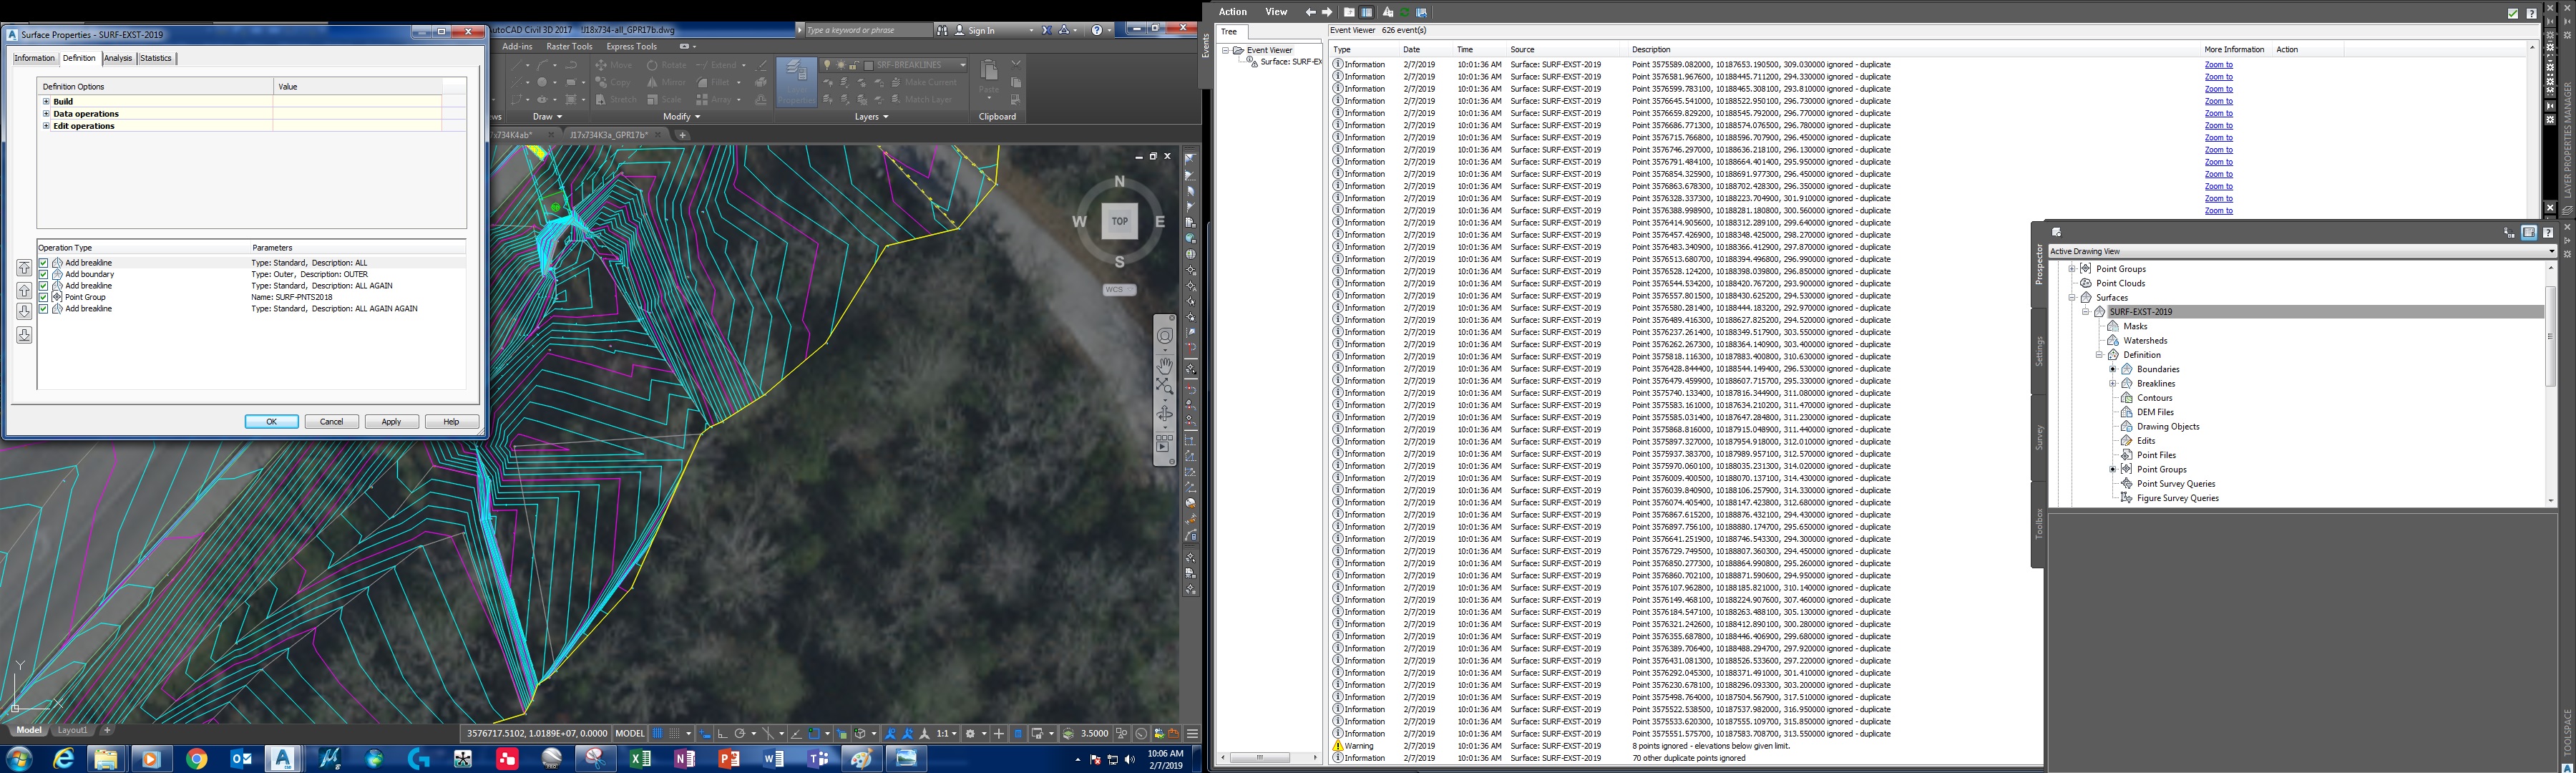Viewport: 2576px width, 773px height.
Task: Uncheck the Point Group SURF-PNTS2018 operation
Action: click(x=42, y=297)
